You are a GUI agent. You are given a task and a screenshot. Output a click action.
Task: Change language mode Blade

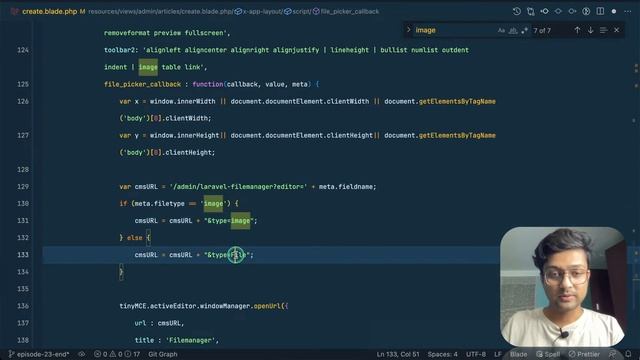pyautogui.click(x=518, y=354)
